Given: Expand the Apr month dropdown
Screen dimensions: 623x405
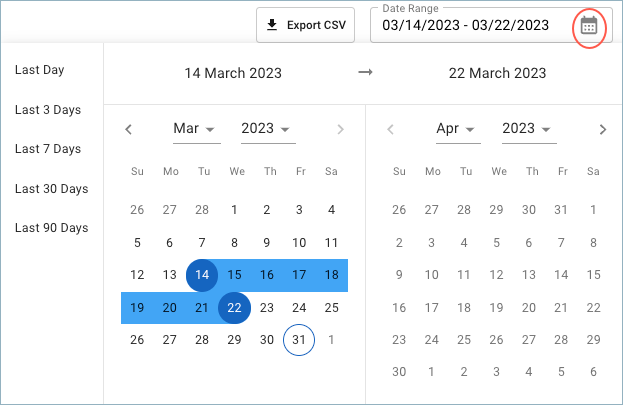Looking at the screenshot, I should pos(458,130).
